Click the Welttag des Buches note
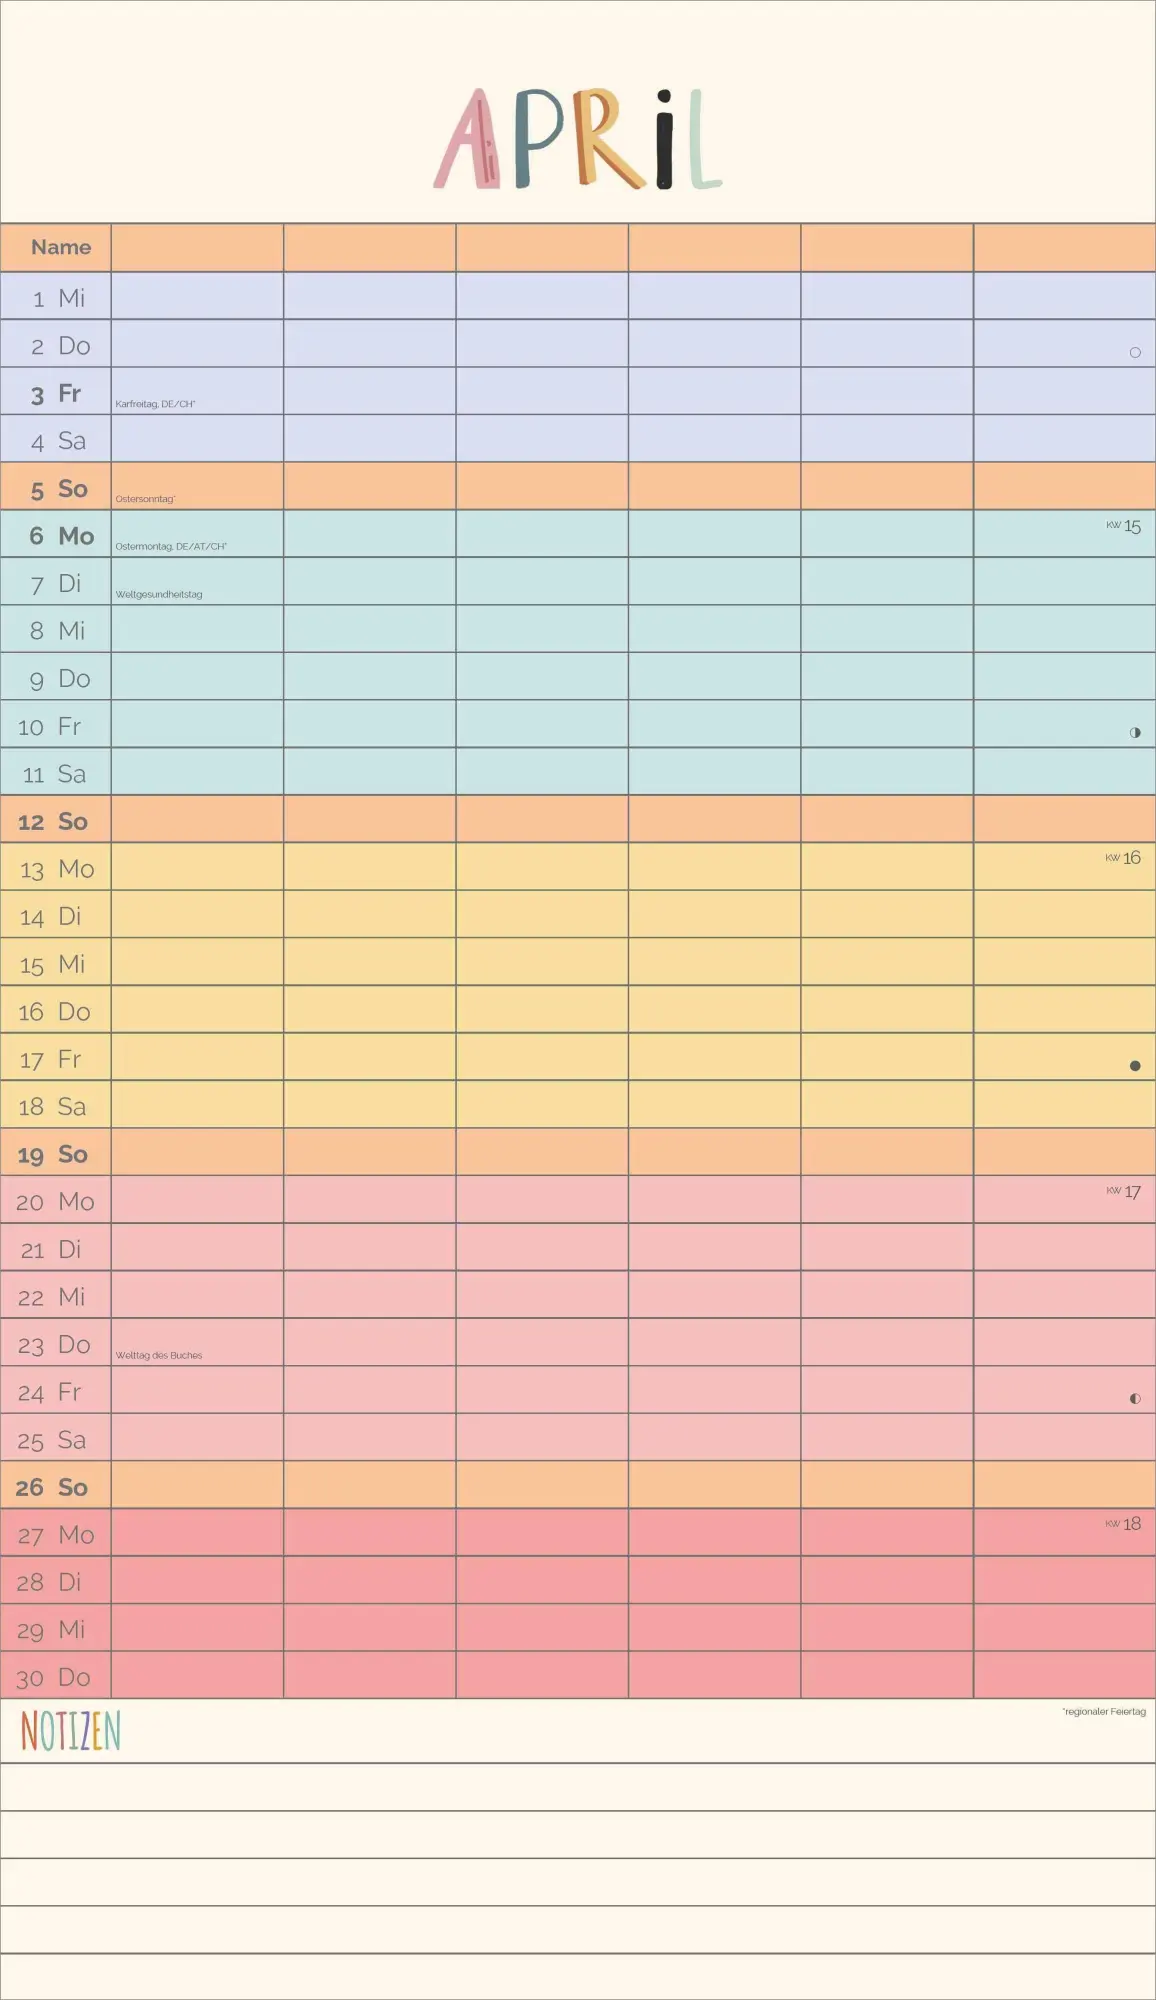Image resolution: width=1156 pixels, height=2000 pixels. coord(159,1355)
